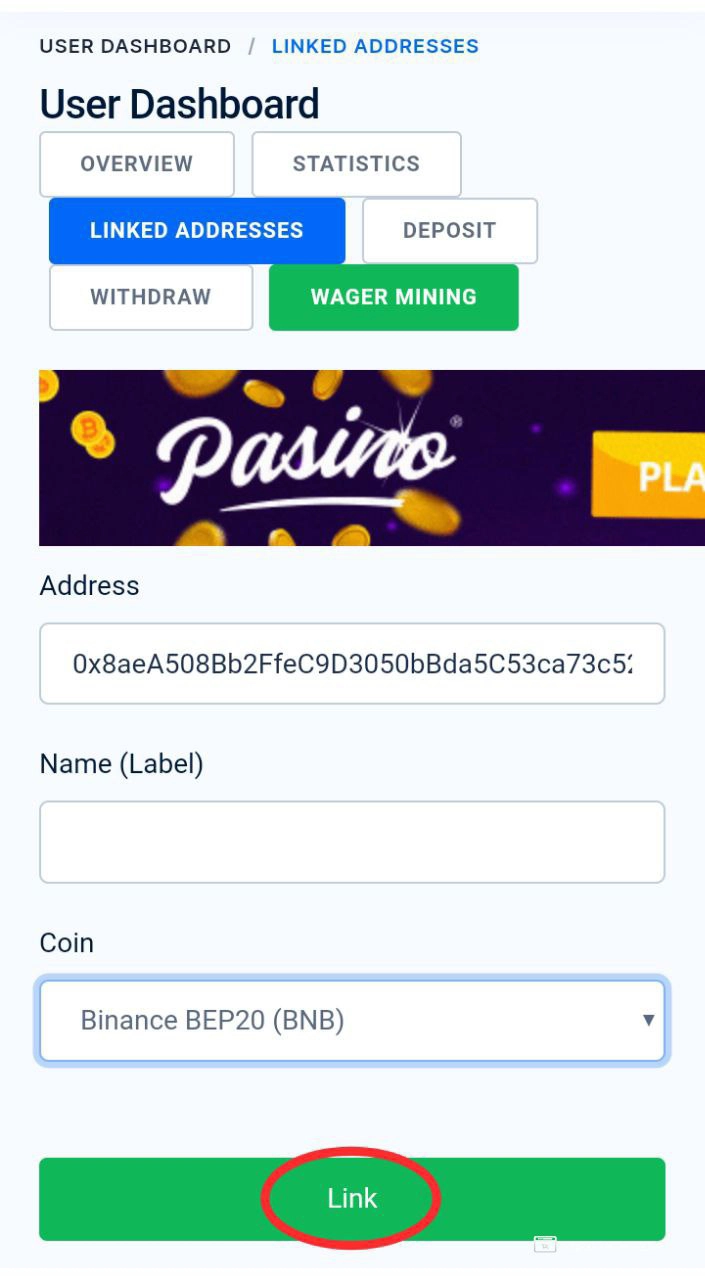Select the Linked Addresses tab button

pos(197,231)
